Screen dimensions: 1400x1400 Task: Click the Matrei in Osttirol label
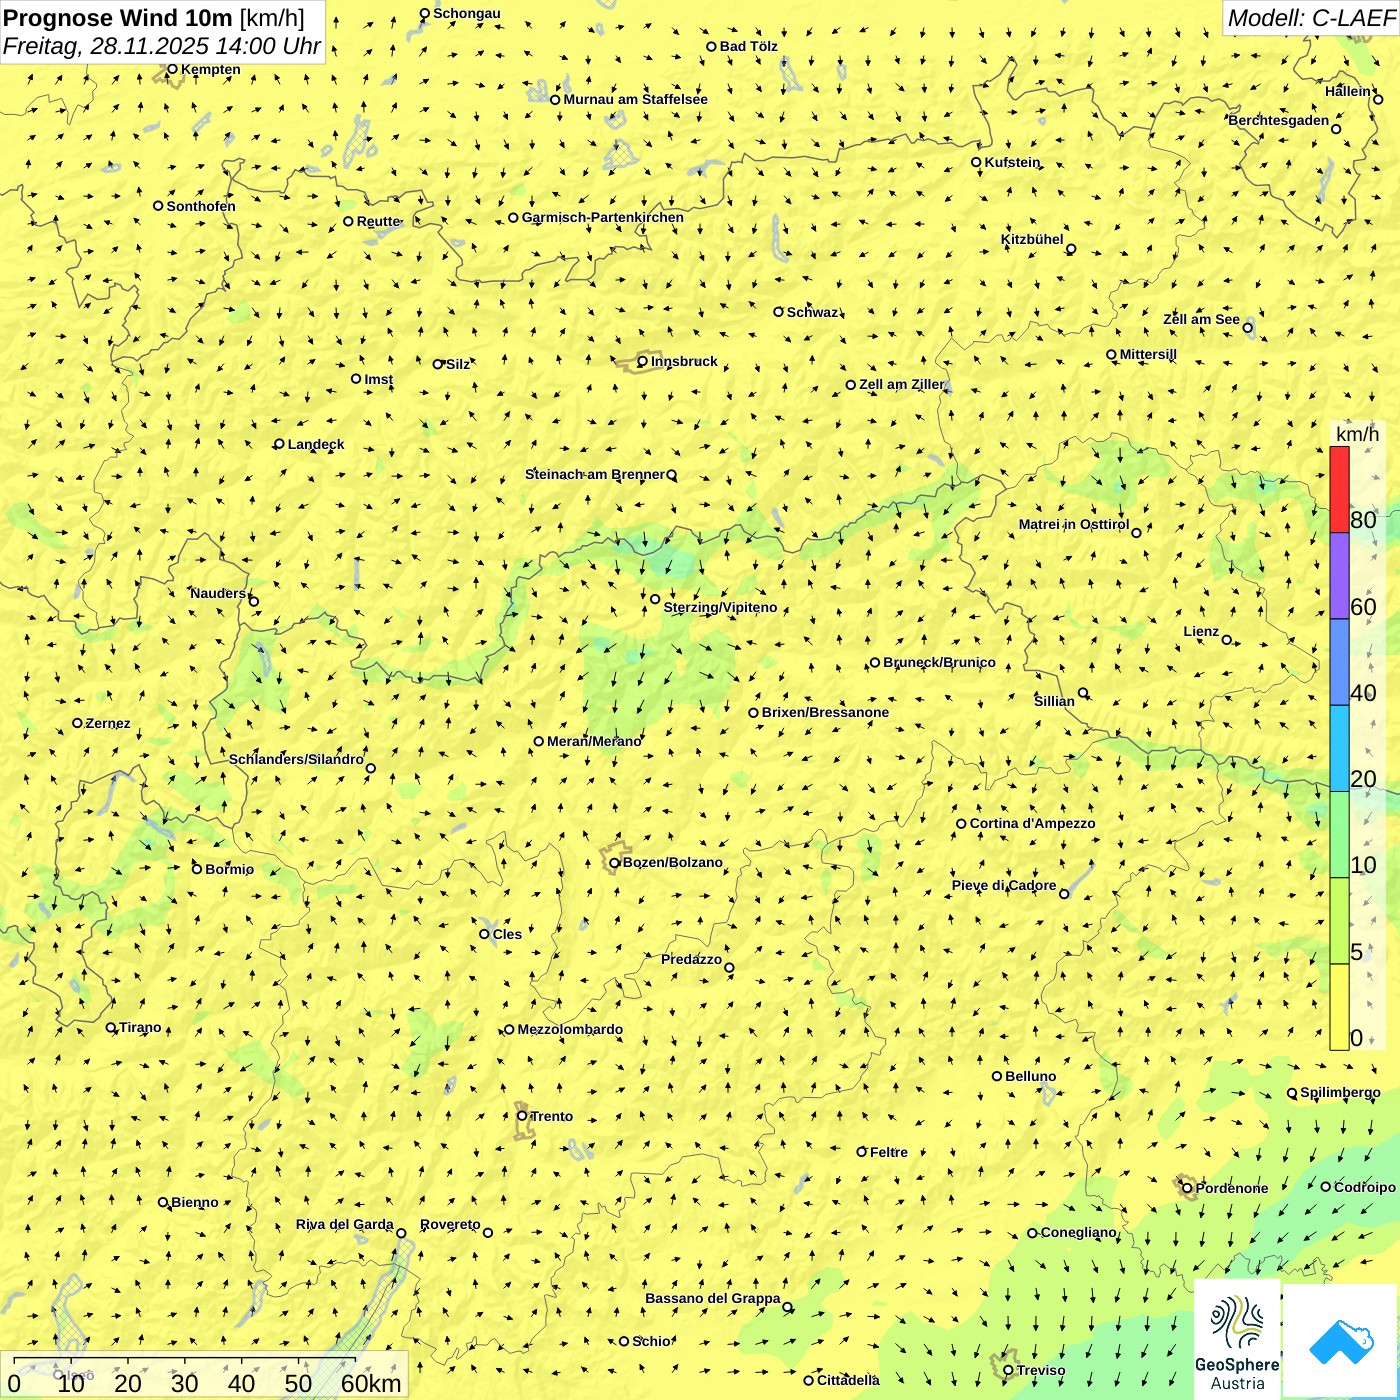pyautogui.click(x=1074, y=524)
